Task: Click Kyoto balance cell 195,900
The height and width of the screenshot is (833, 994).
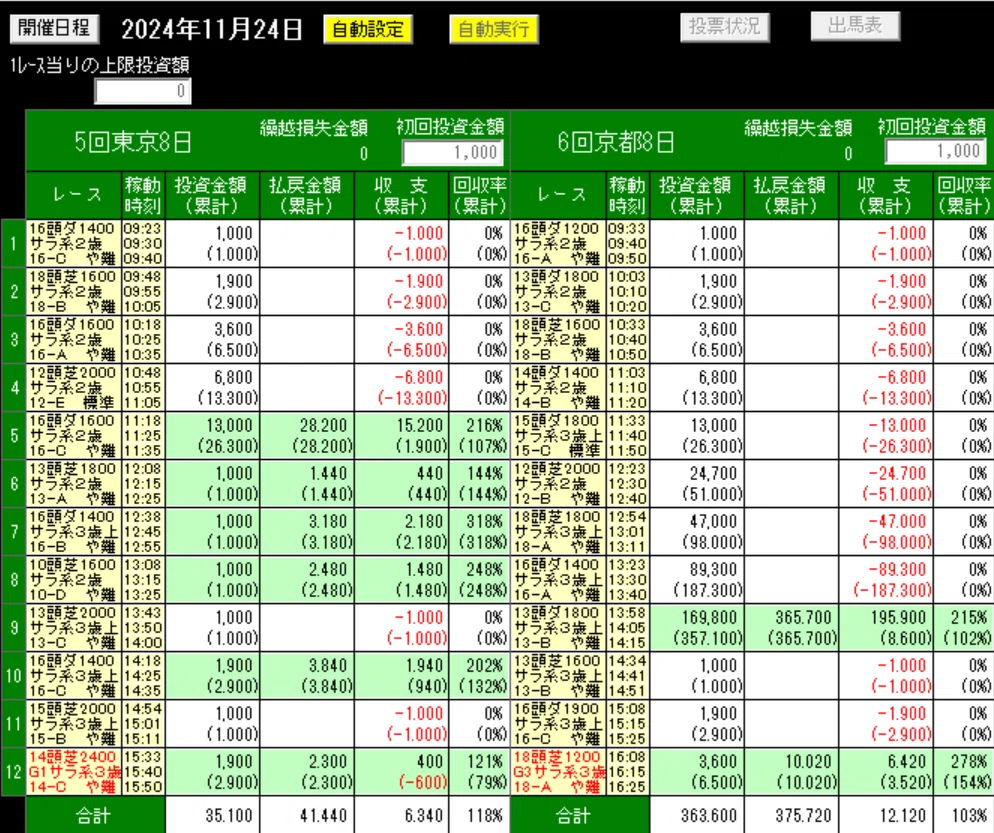Action: tap(886, 628)
